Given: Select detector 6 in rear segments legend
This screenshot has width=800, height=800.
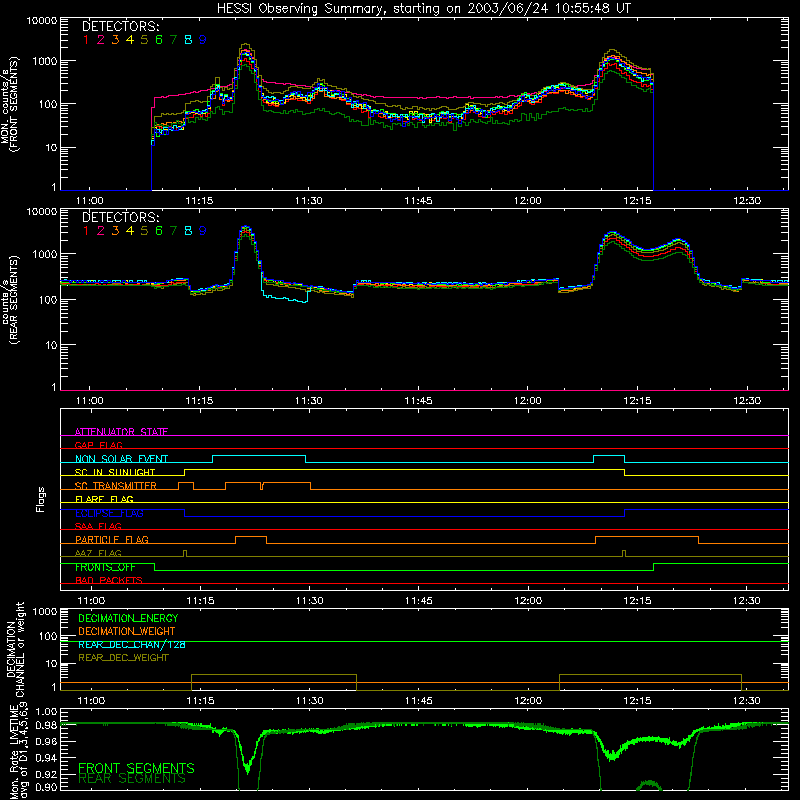Looking at the screenshot, I should [159, 231].
